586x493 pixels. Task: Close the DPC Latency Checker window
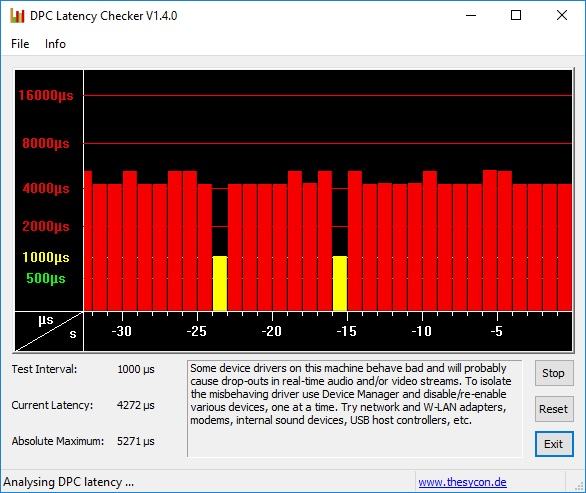(x=562, y=15)
